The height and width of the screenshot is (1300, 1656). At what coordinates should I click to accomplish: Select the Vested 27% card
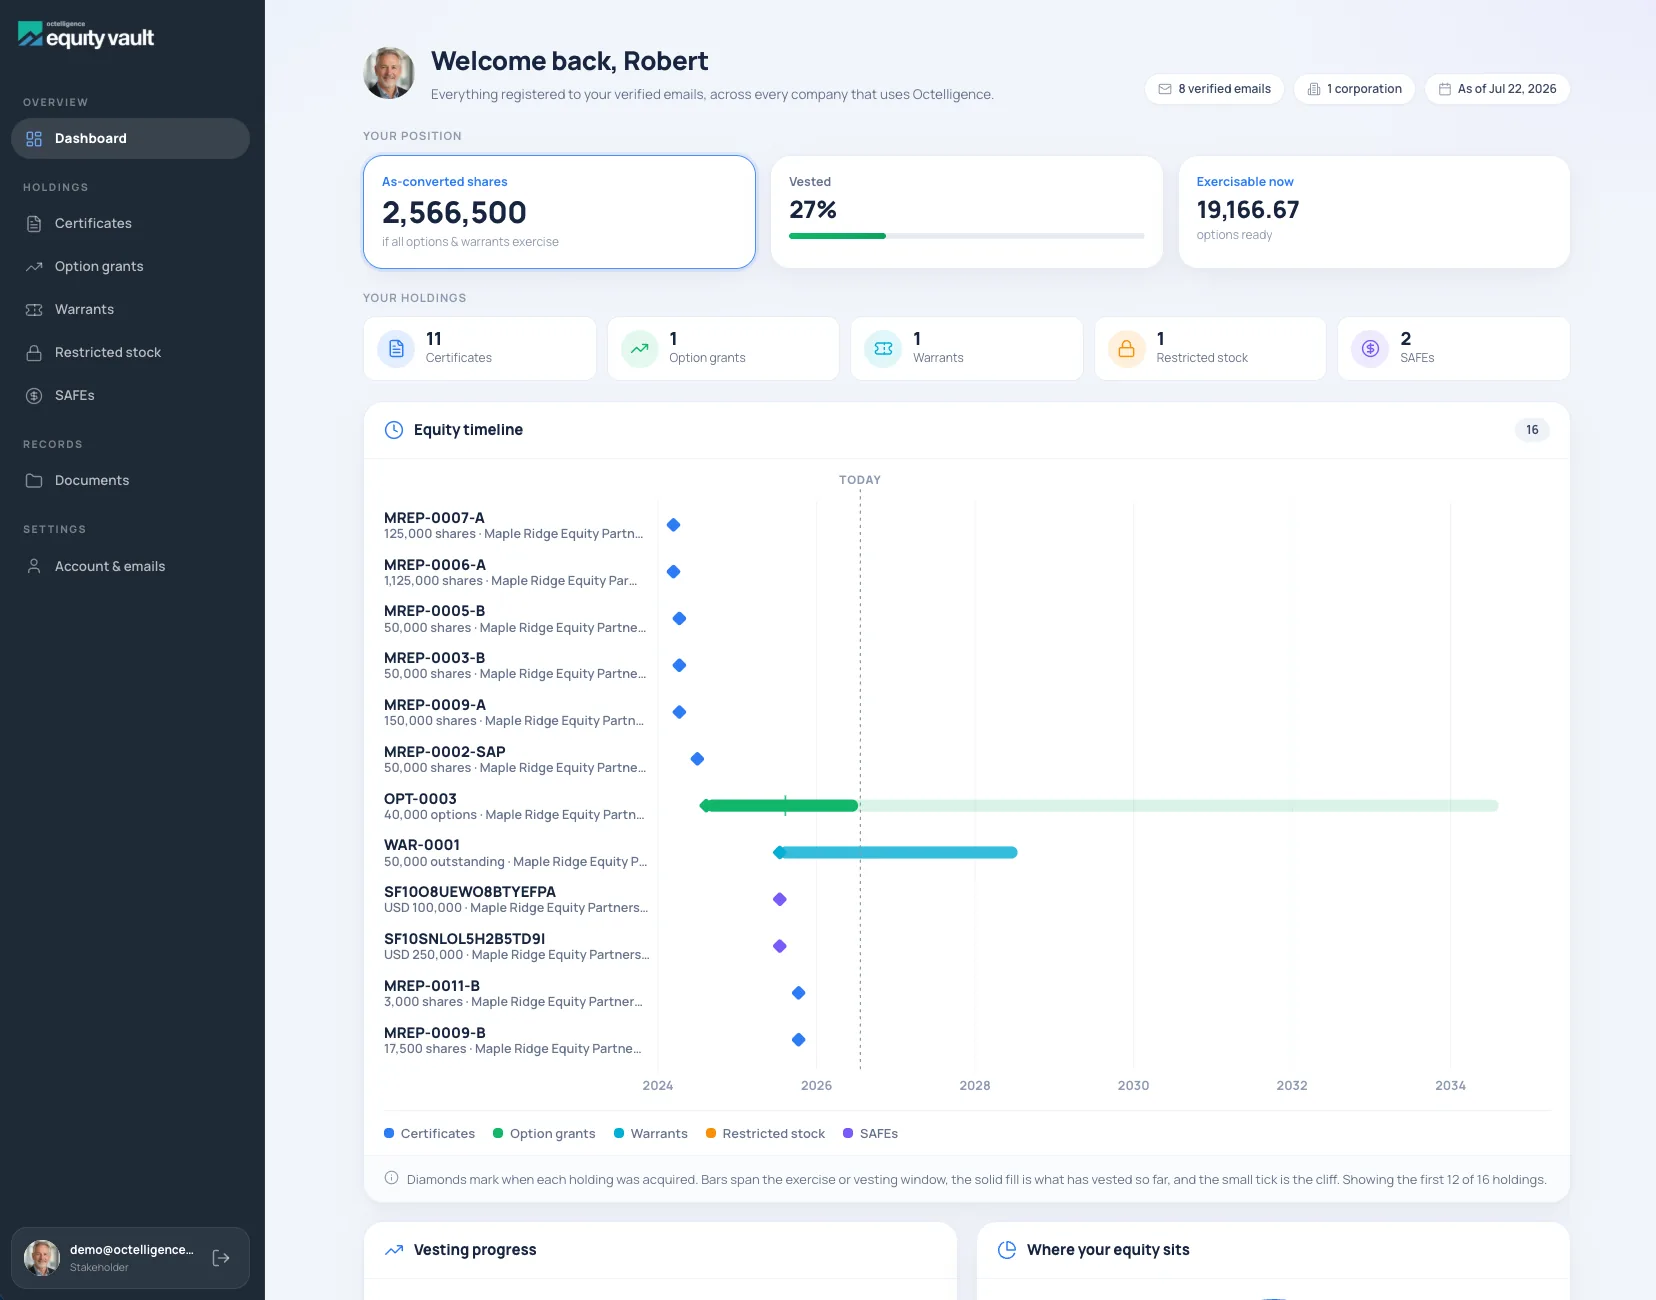[x=966, y=212]
